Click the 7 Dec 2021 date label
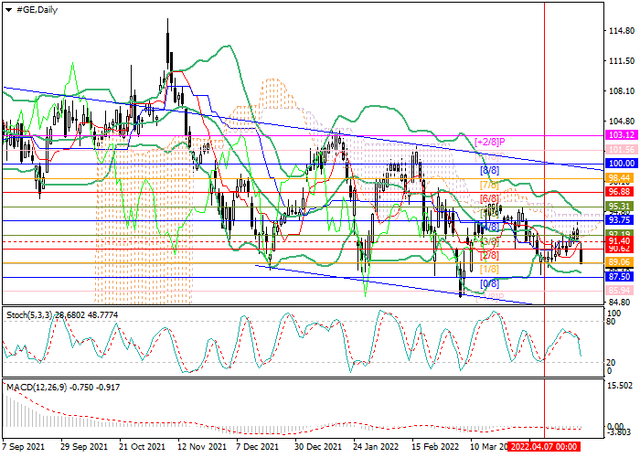 (x=258, y=447)
